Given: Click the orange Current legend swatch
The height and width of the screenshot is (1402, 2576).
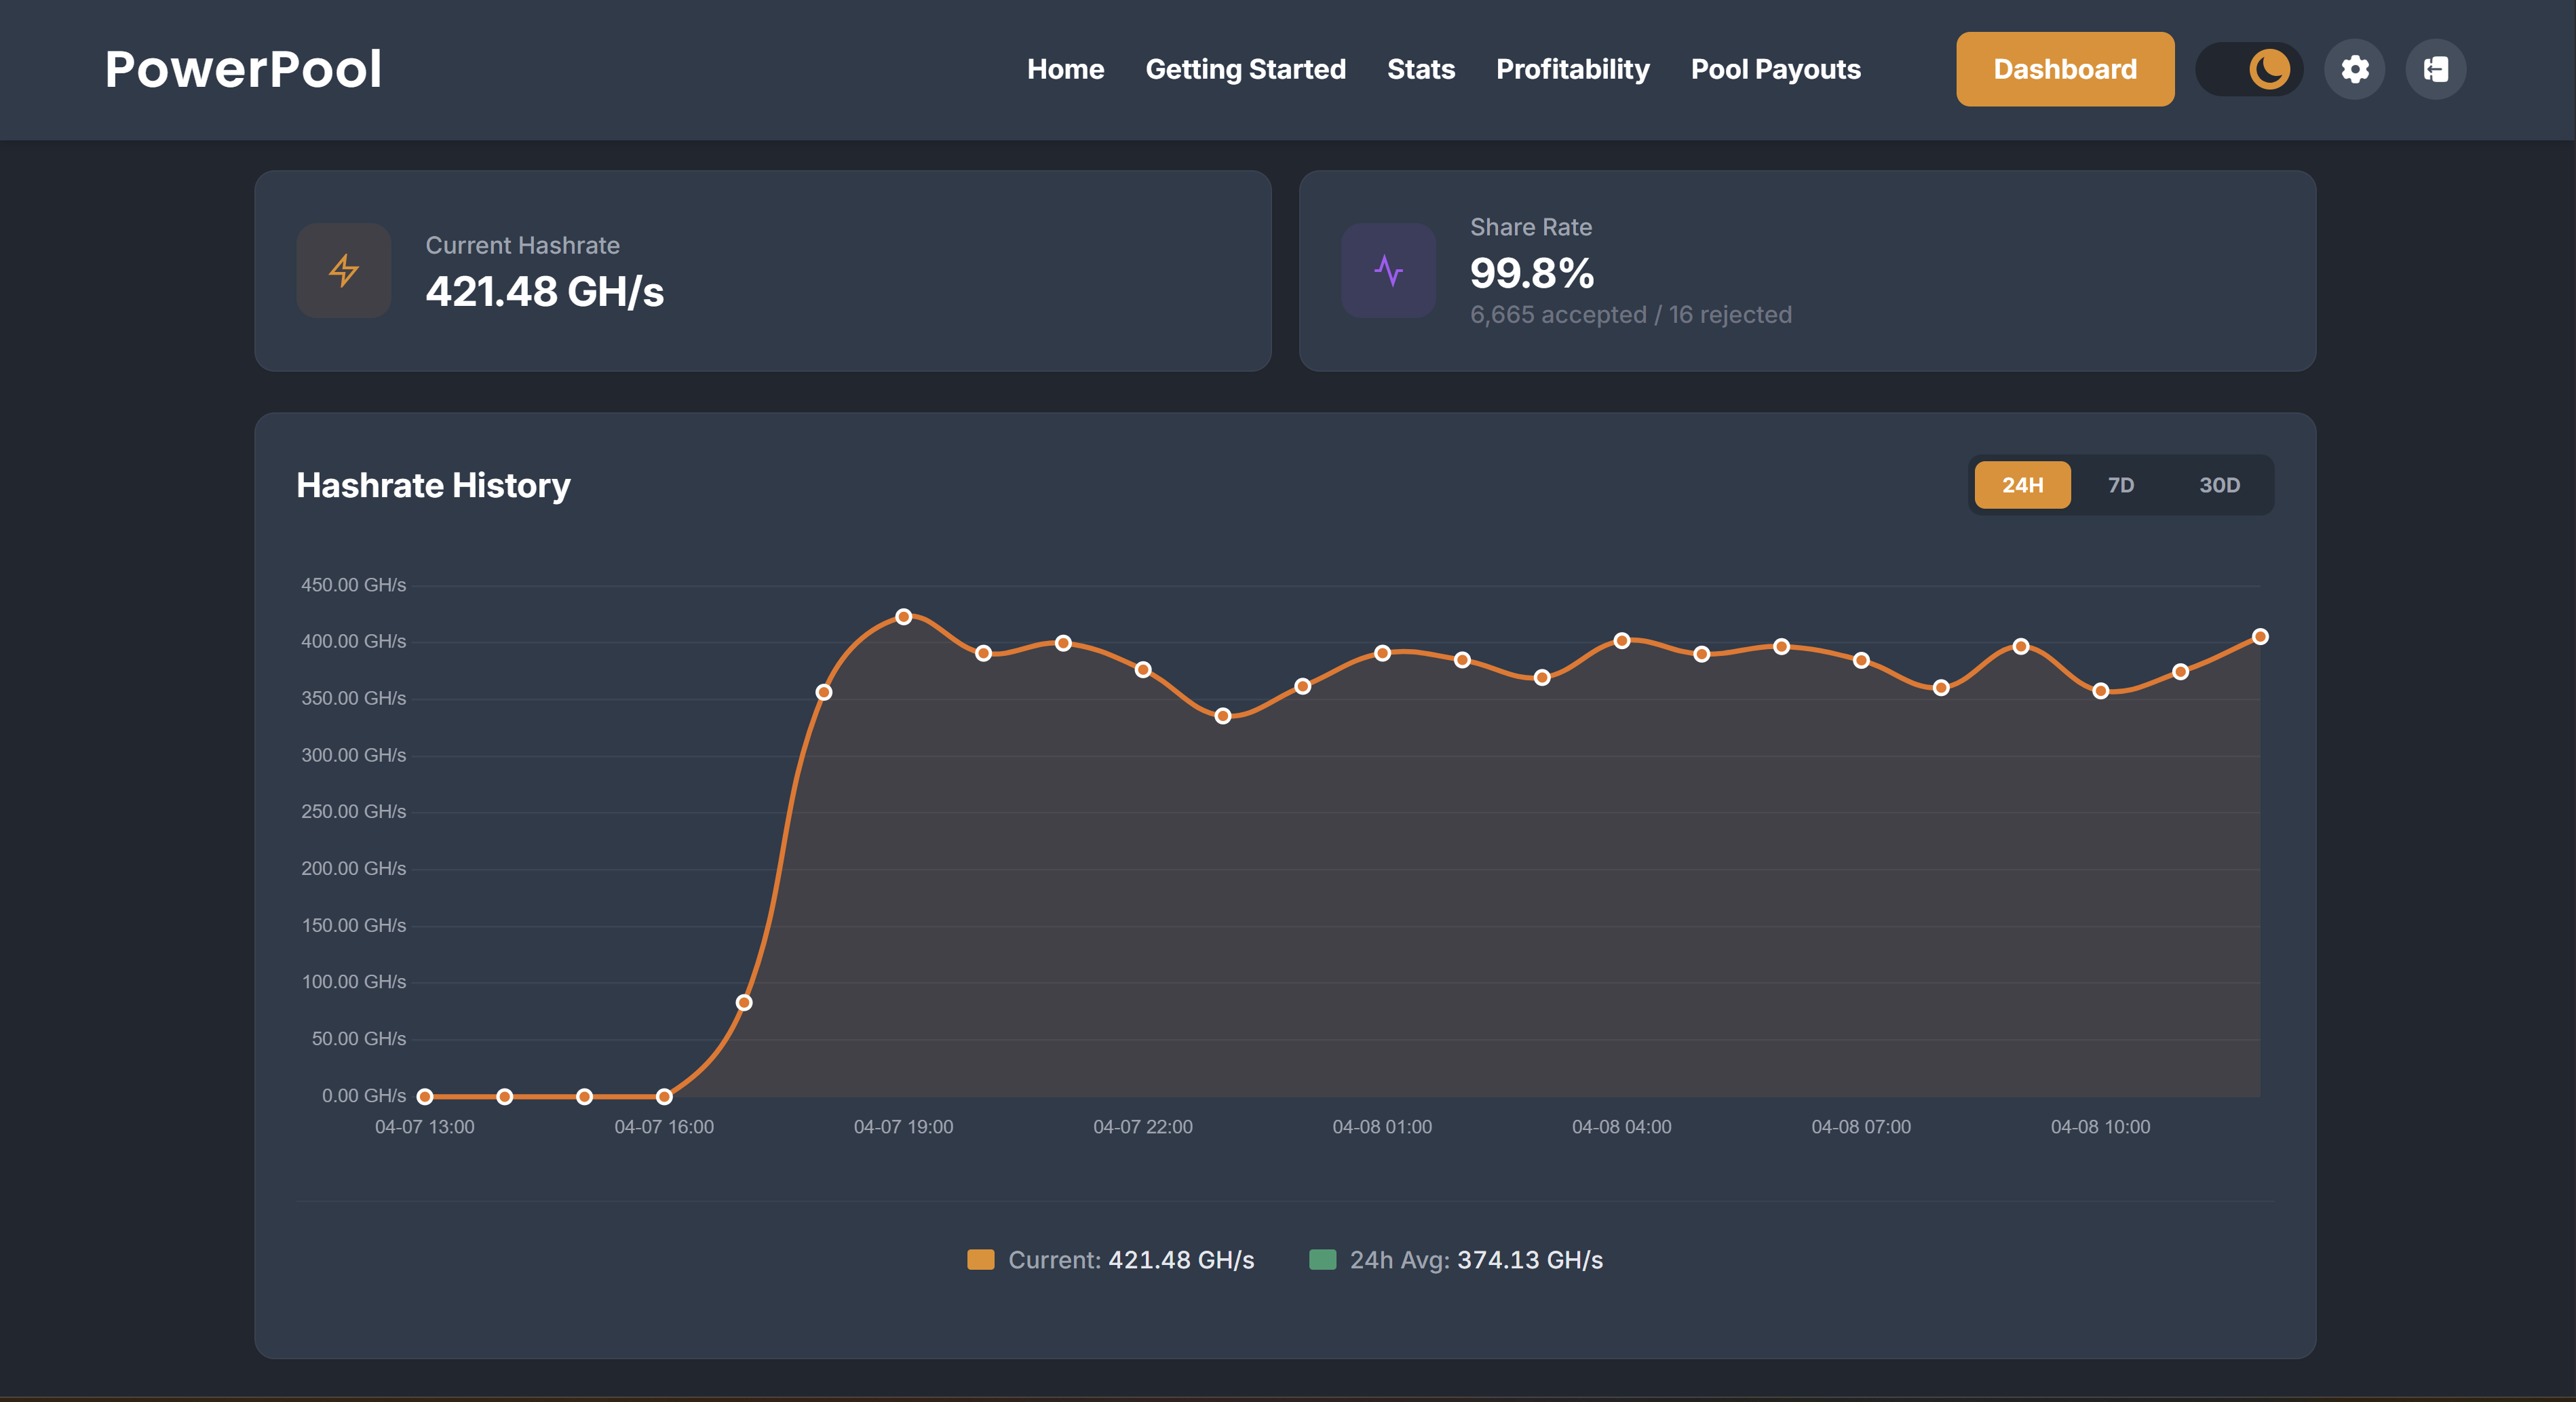Looking at the screenshot, I should pos(980,1260).
